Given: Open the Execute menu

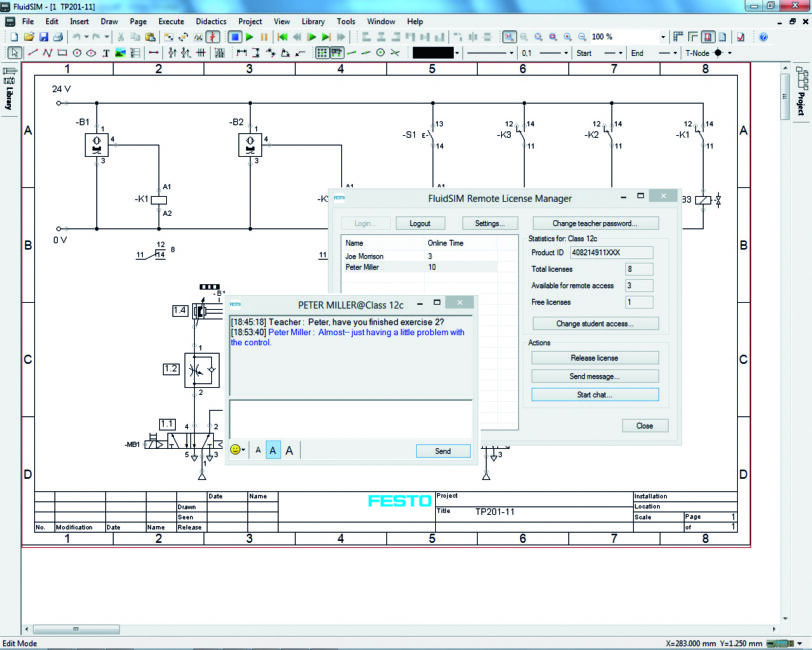Looking at the screenshot, I should click(x=171, y=21).
